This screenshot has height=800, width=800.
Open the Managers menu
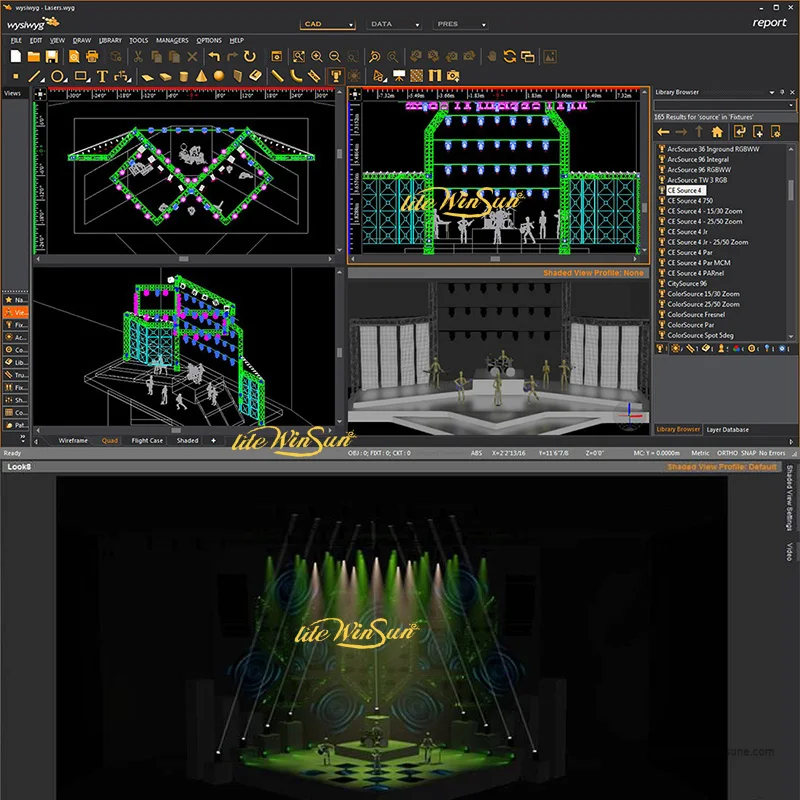click(172, 40)
